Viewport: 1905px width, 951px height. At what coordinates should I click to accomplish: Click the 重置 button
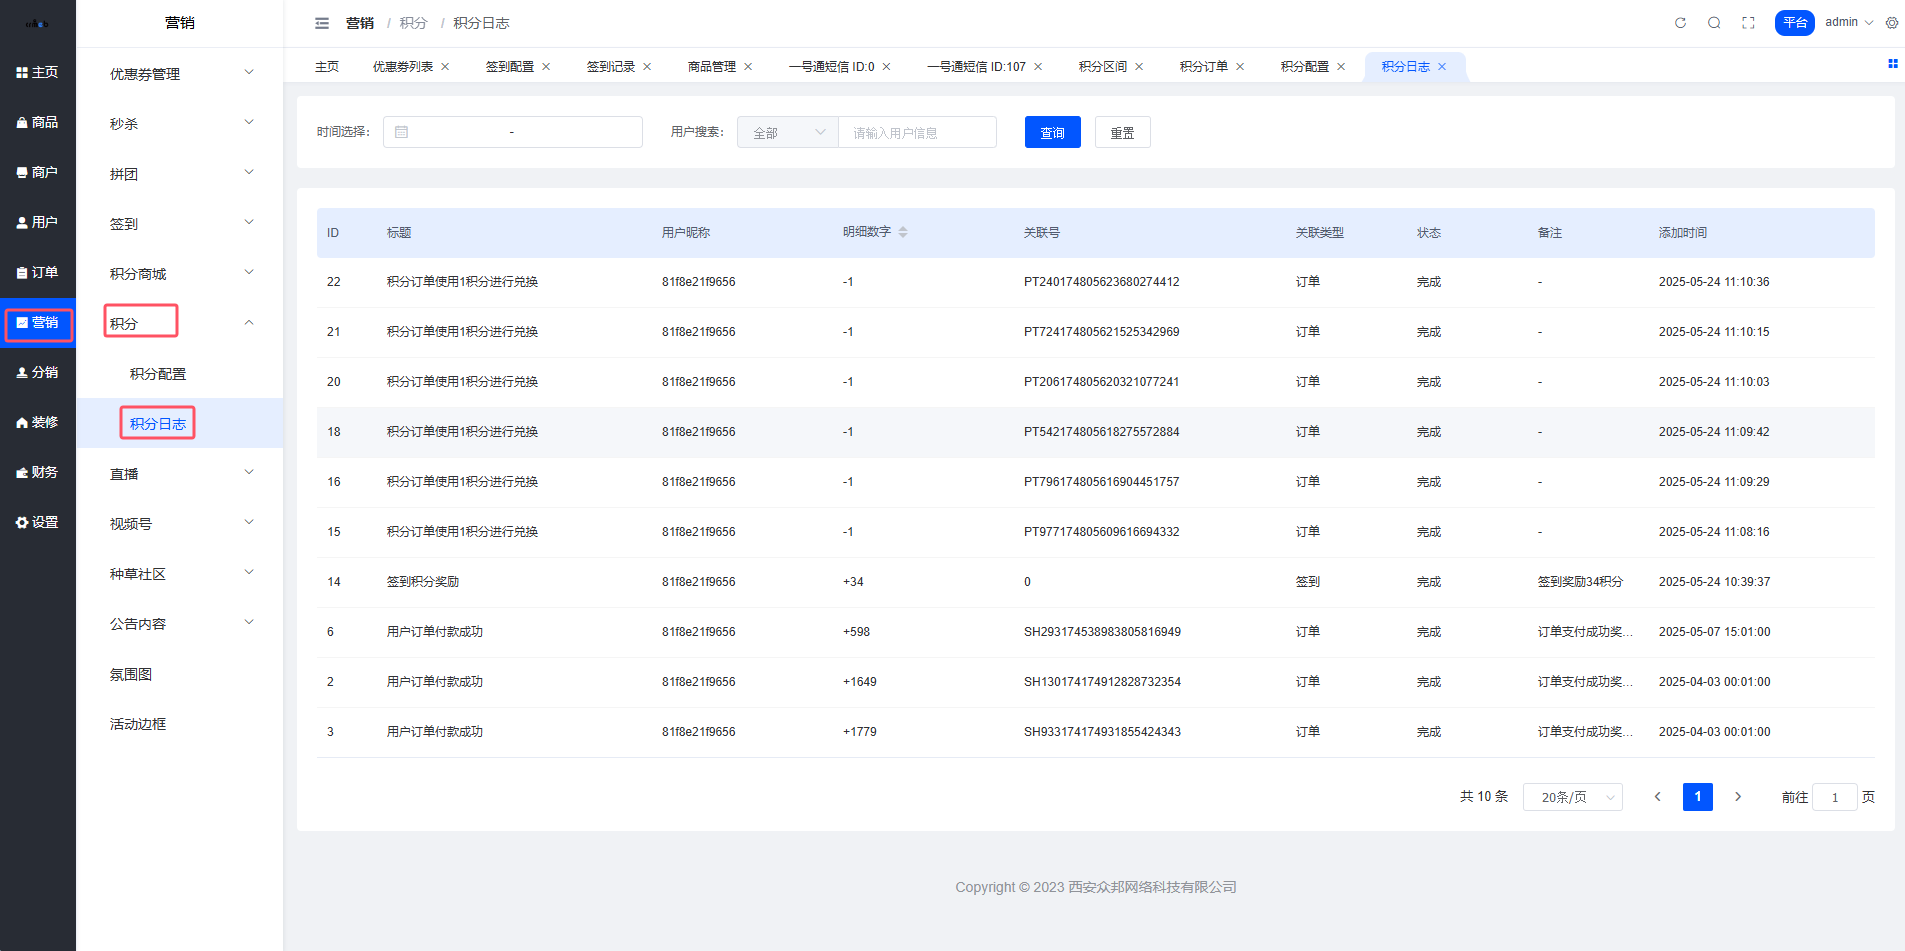click(x=1122, y=133)
